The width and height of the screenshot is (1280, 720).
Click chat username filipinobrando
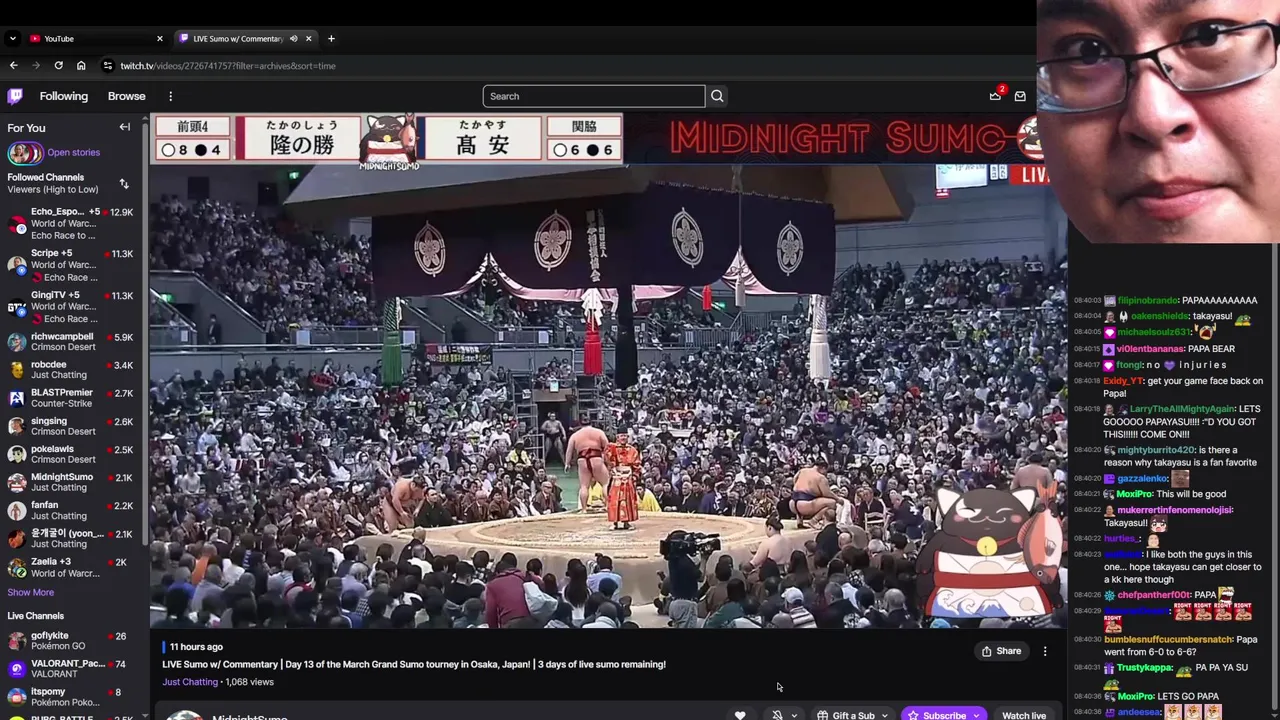[x=1147, y=300]
